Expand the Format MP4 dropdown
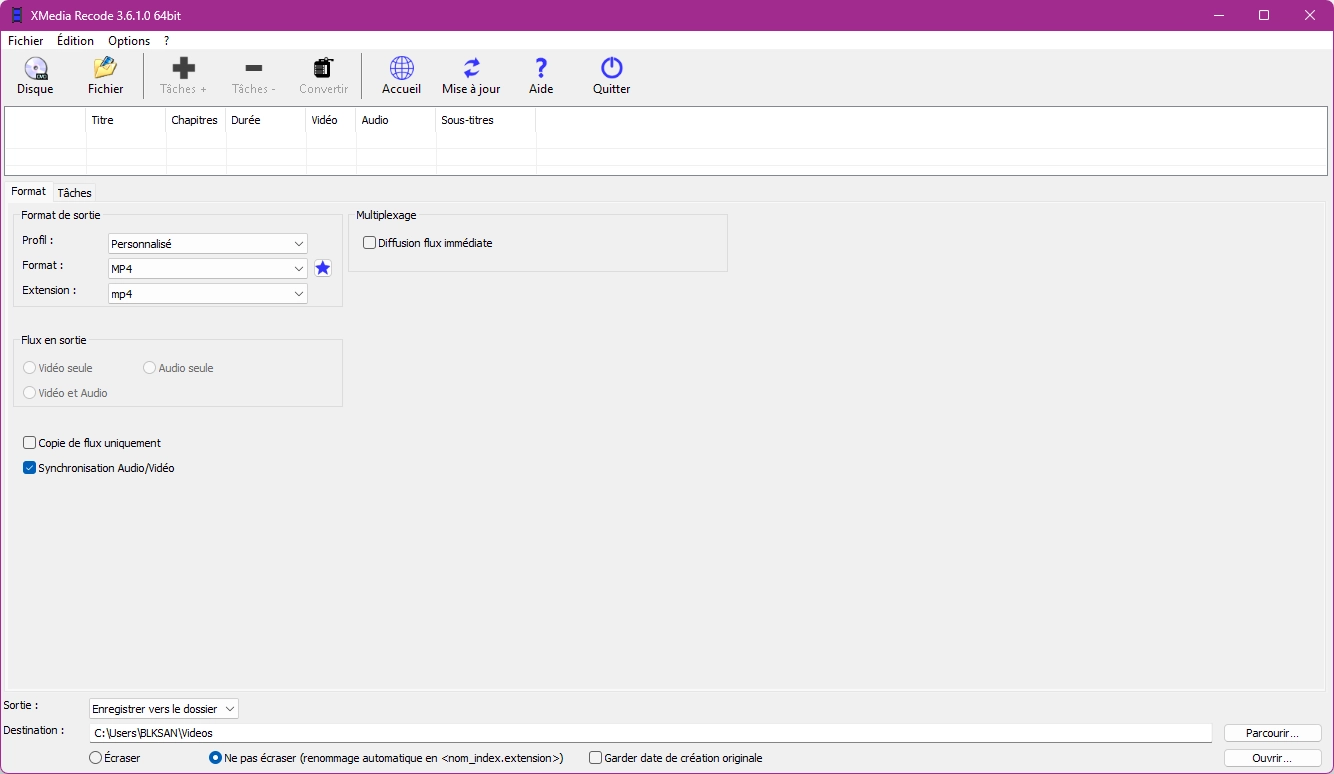This screenshot has height=774, width=1334. [207, 269]
